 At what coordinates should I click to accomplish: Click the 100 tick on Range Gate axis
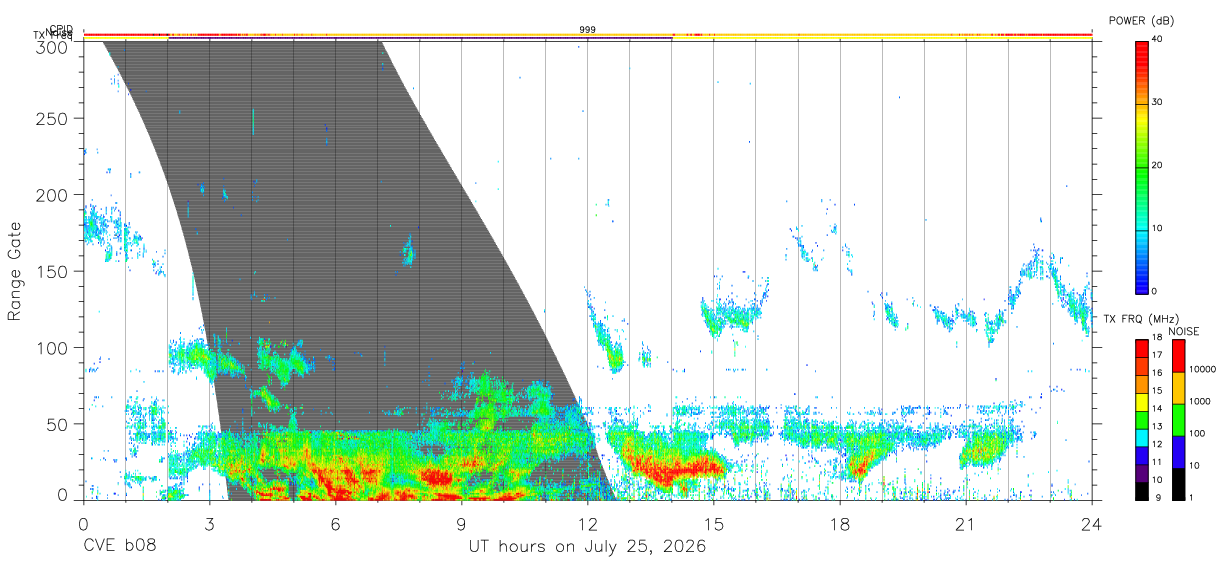pos(51,348)
